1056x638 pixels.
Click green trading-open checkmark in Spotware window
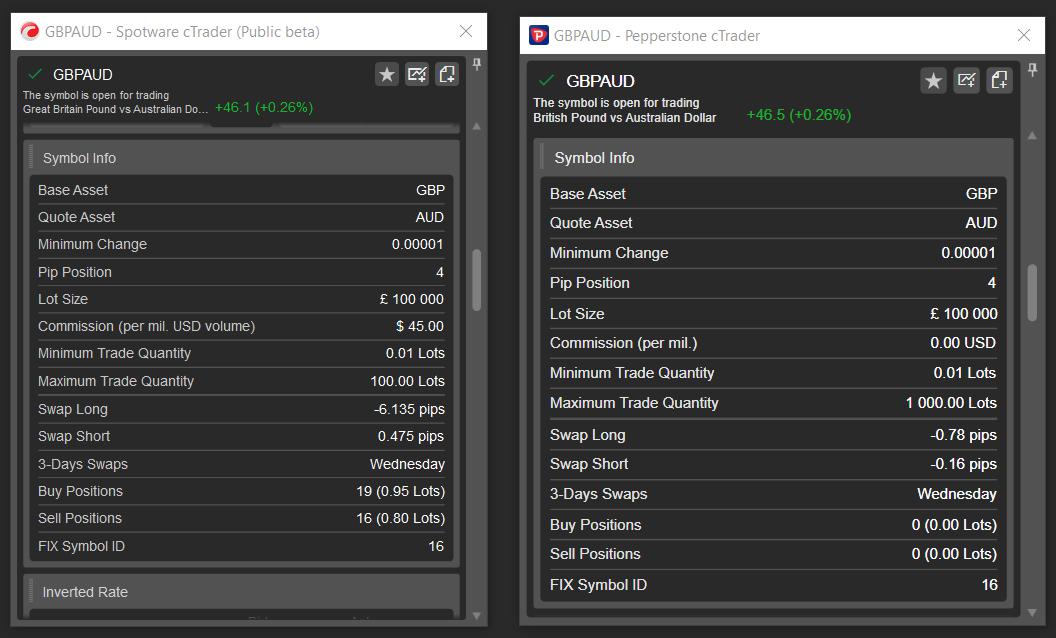35,73
